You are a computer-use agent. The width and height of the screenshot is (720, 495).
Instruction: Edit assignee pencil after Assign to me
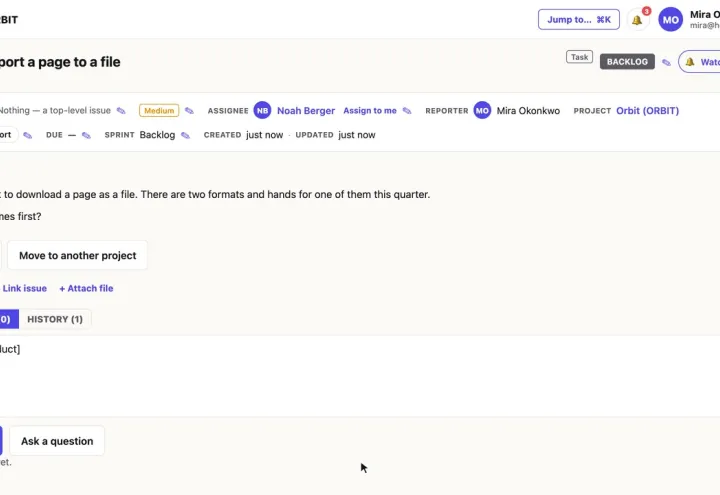pyautogui.click(x=407, y=111)
